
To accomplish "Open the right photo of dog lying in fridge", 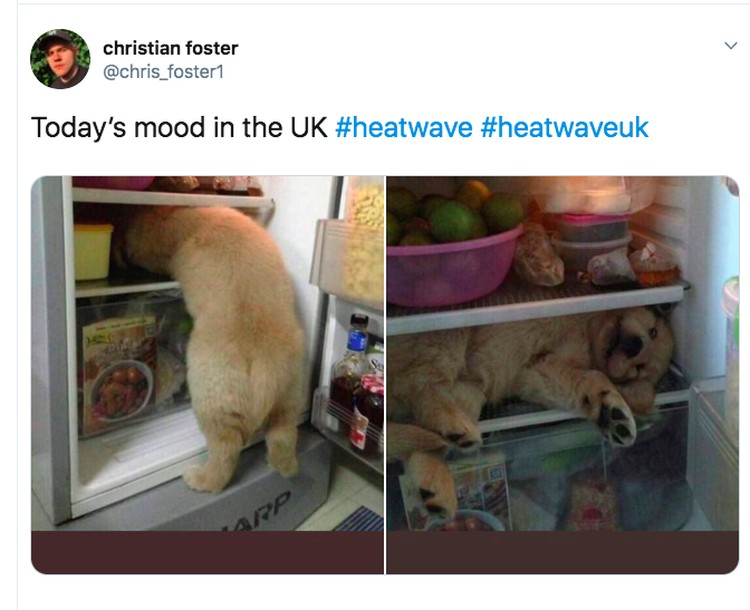I will click(x=563, y=354).
